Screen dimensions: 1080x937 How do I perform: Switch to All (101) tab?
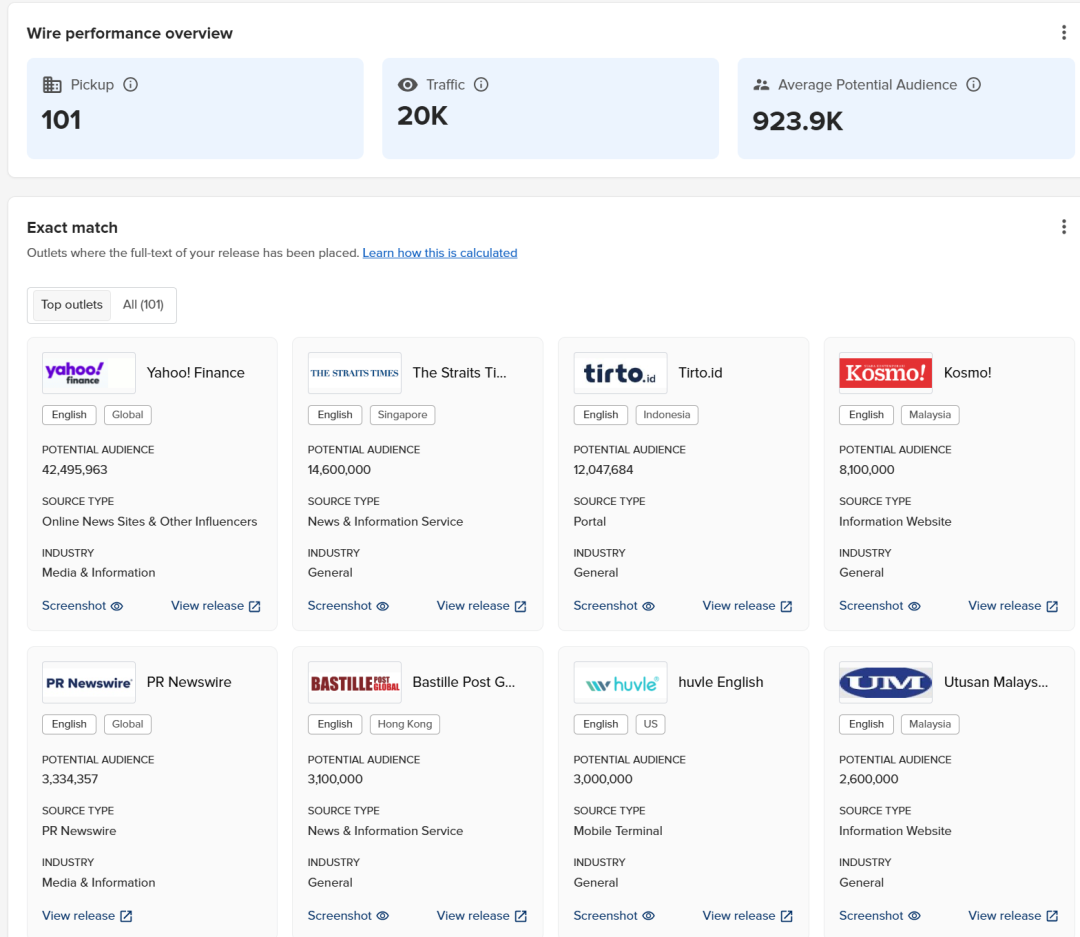[143, 305]
